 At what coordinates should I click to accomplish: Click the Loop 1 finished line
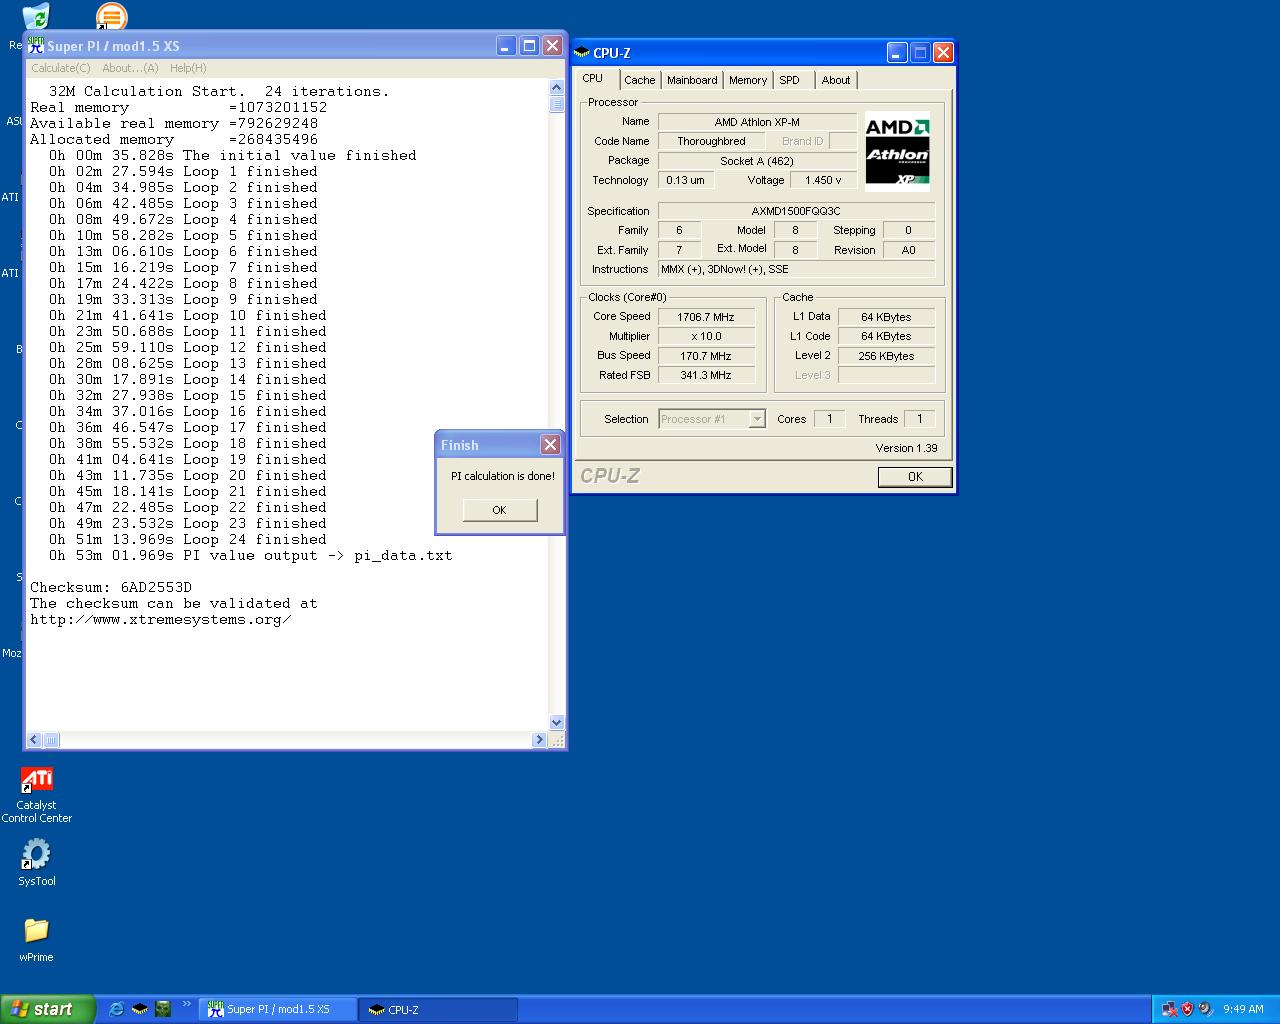tap(183, 171)
